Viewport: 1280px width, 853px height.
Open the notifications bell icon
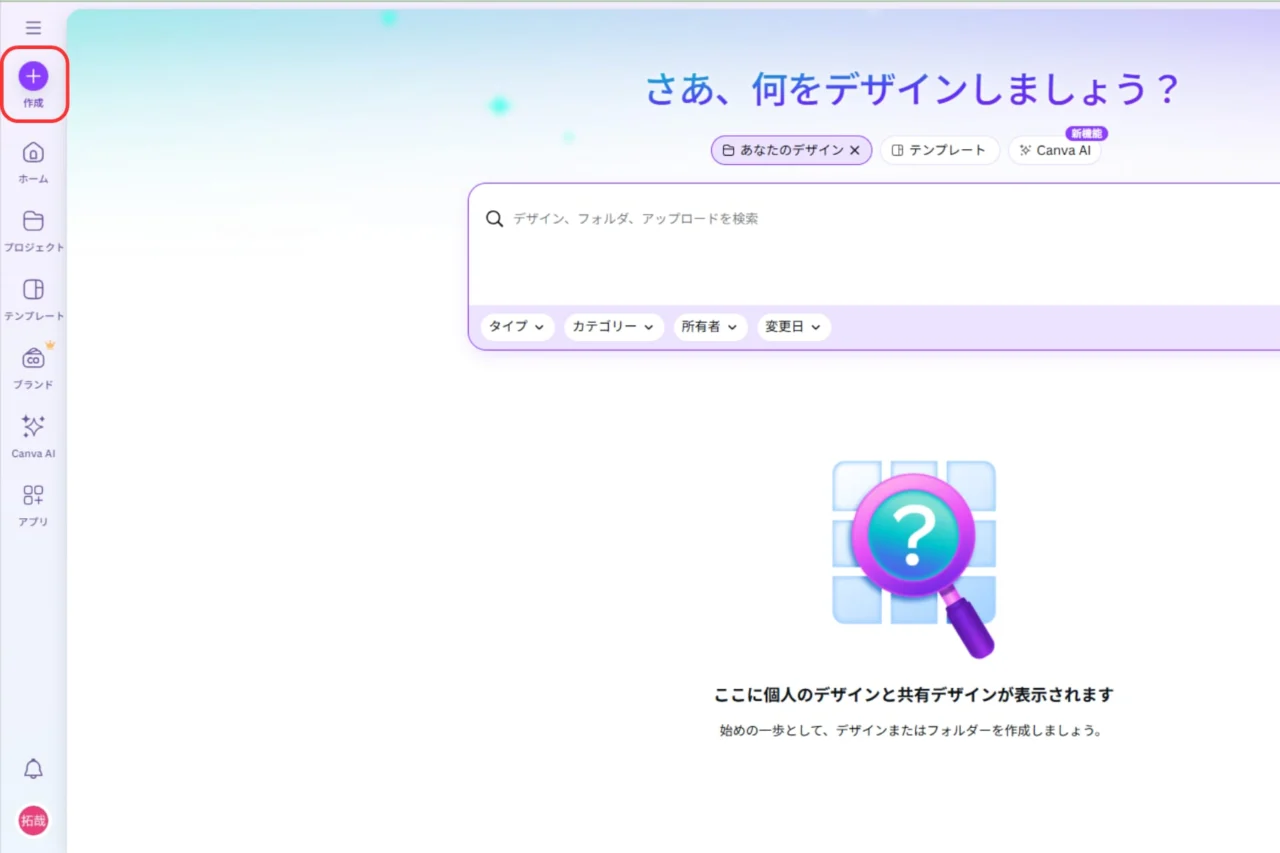(x=33, y=768)
